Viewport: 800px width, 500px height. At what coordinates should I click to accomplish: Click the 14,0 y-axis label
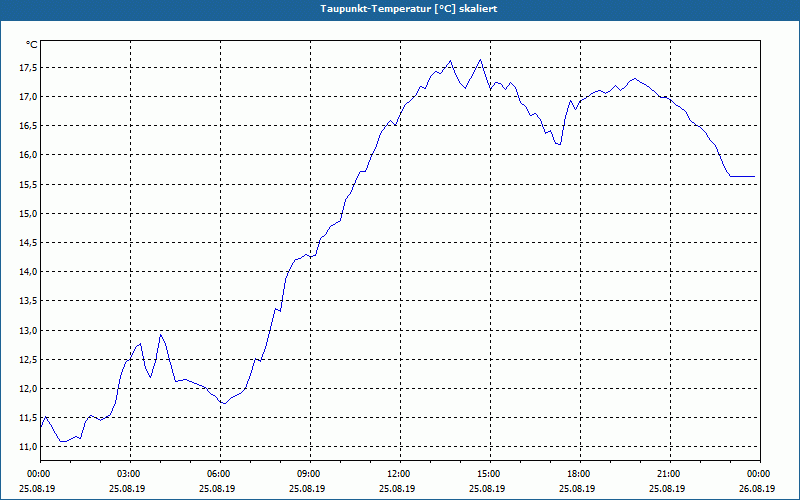(x=28, y=272)
